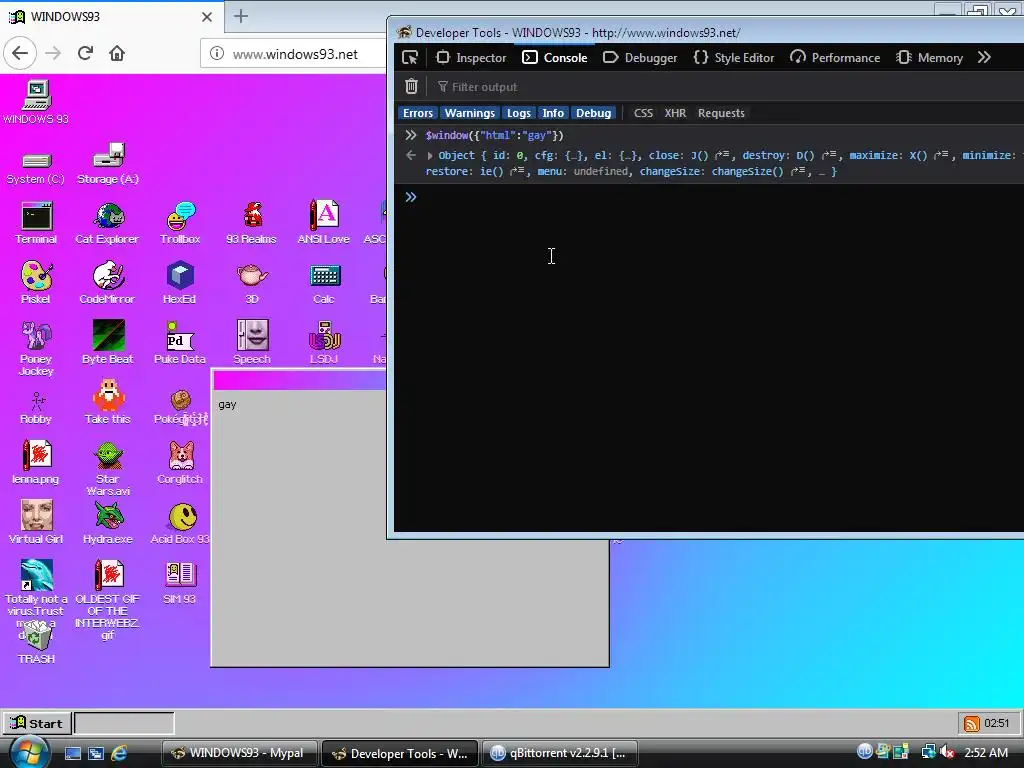This screenshot has width=1024, height=768.
Task: Open the Speech icon
Action: pos(252,342)
